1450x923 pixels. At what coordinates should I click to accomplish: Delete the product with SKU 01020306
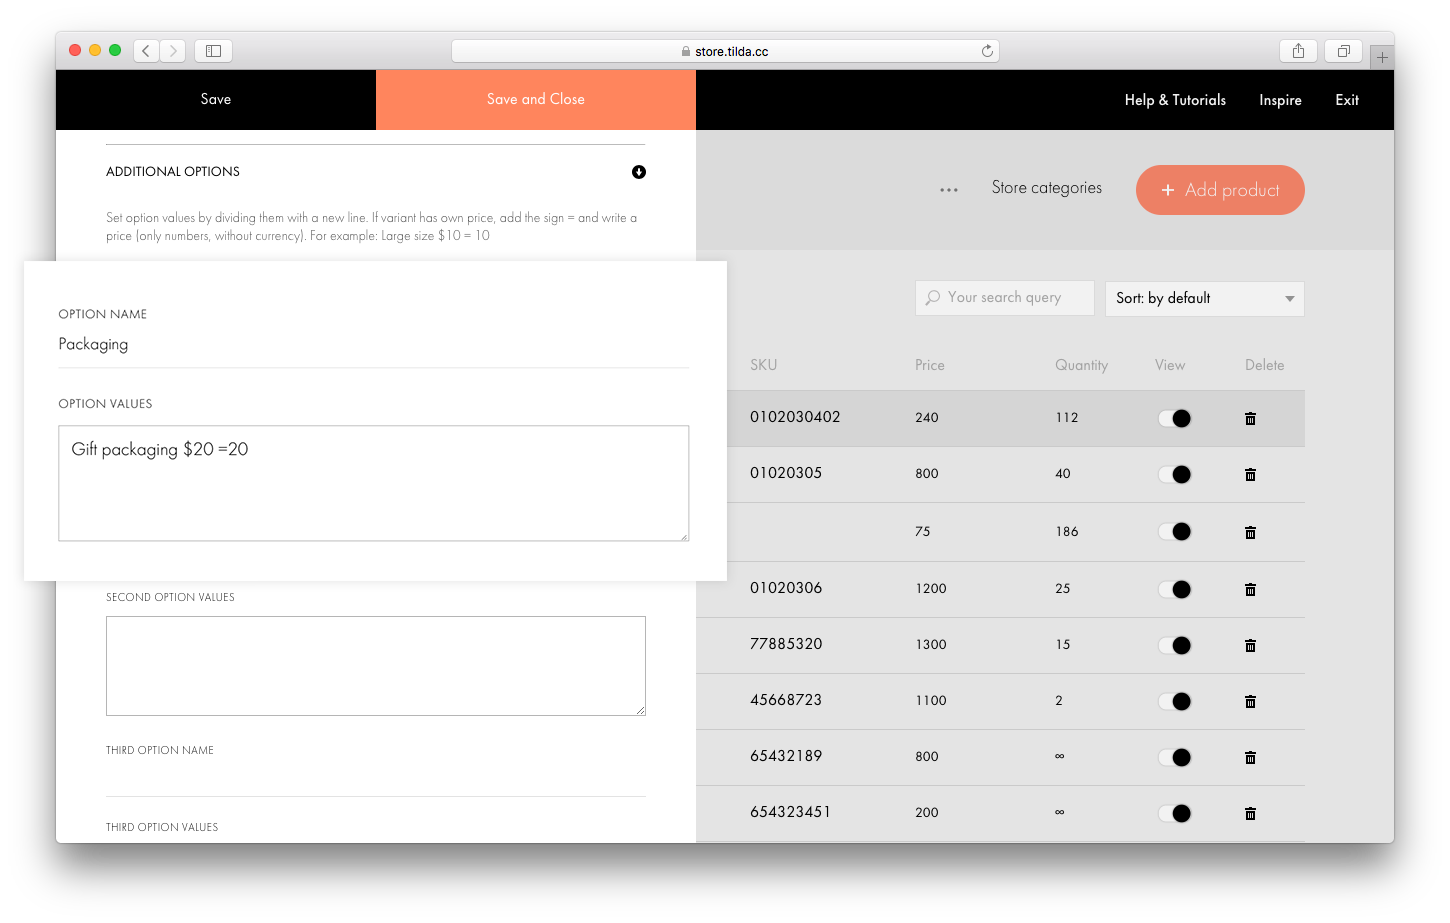(x=1250, y=589)
